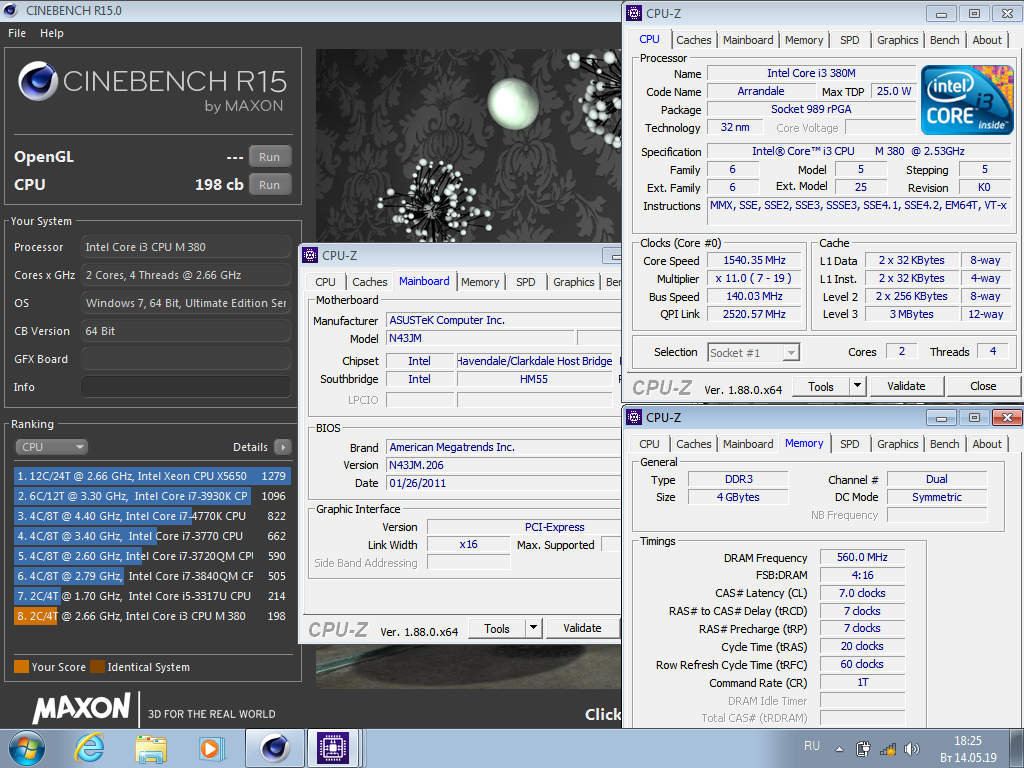Click the Info input field
This screenshot has height=768, width=1024.
[x=186, y=387]
